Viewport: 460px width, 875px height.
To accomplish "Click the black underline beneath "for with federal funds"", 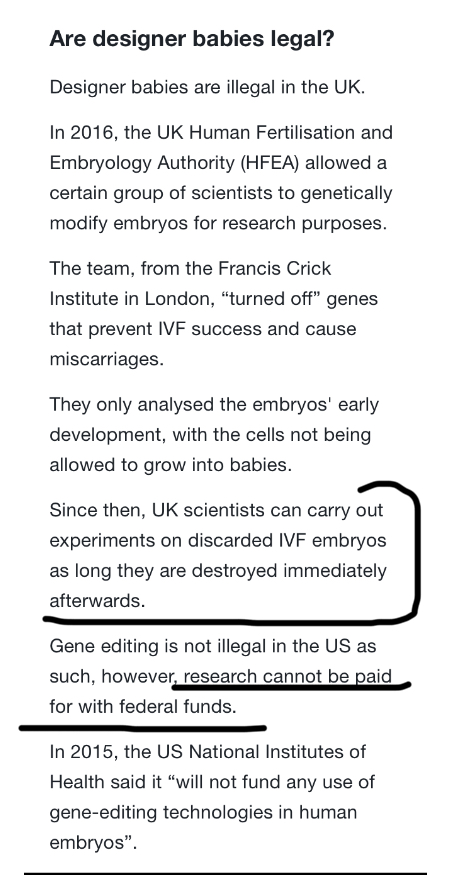I will coord(143,727).
